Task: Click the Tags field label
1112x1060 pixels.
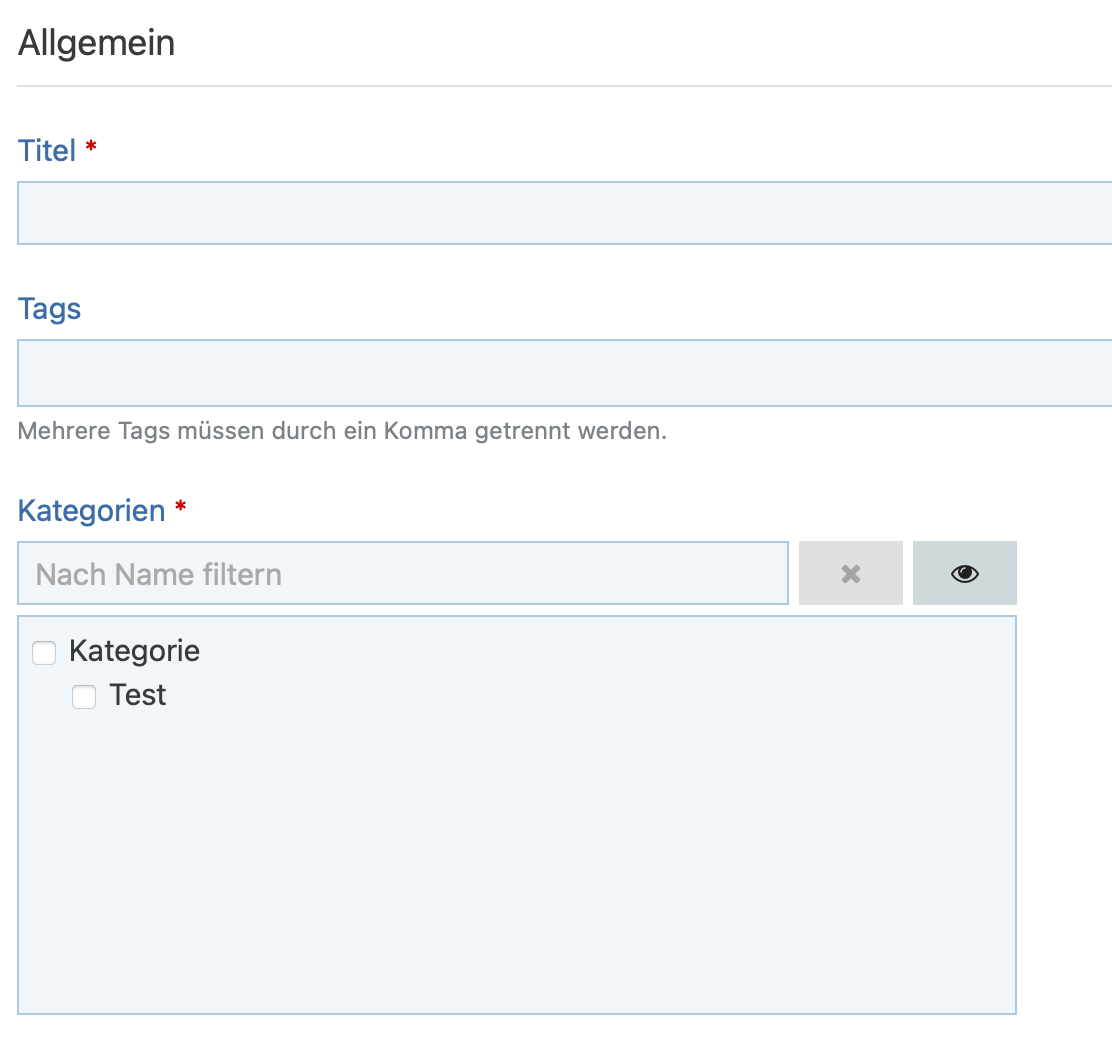Action: coord(49,309)
